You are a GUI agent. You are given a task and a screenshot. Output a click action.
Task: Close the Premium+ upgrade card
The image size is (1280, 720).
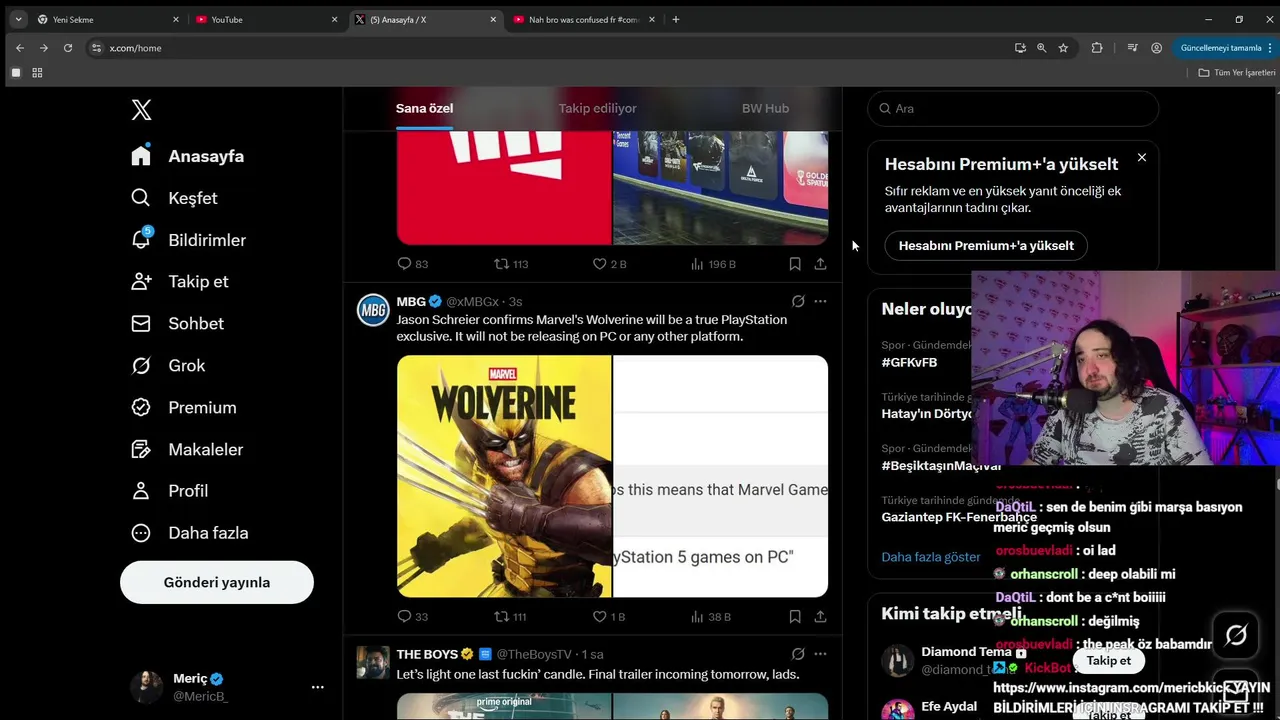tap(1142, 158)
